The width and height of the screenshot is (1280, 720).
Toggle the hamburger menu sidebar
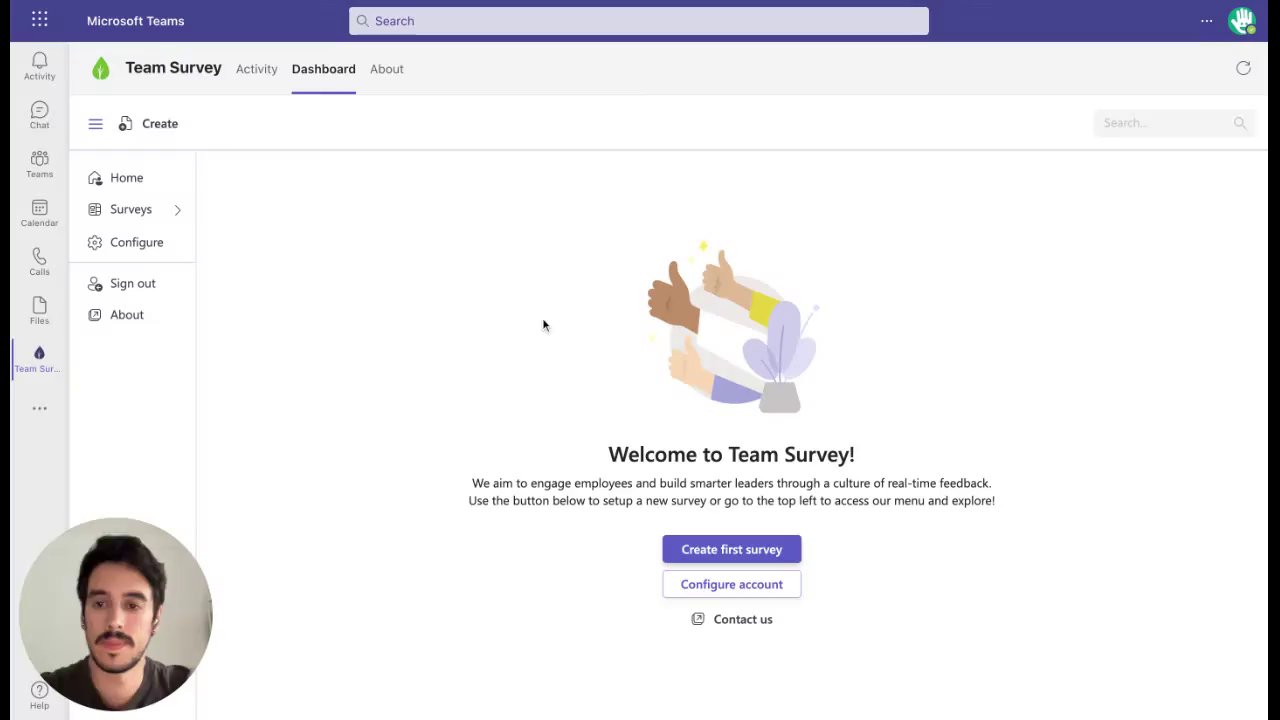(x=95, y=124)
